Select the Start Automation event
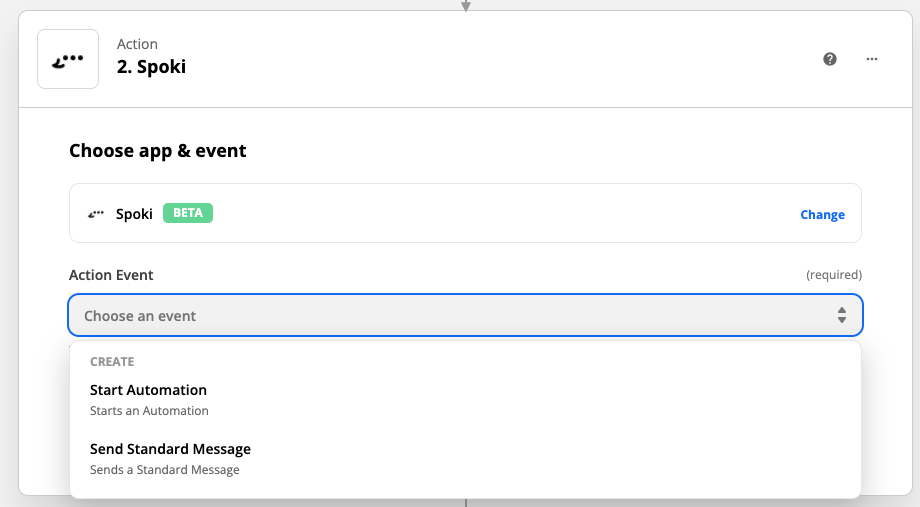Screen dimensions: 920x507 pos(148,390)
